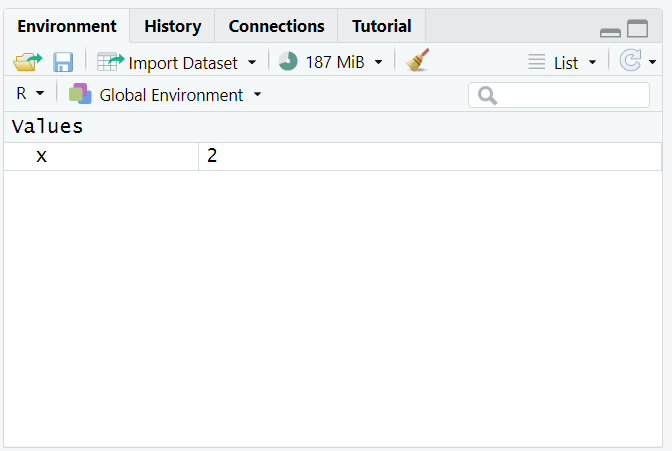Open the Connections tab
The image size is (672, 451).
(276, 26)
